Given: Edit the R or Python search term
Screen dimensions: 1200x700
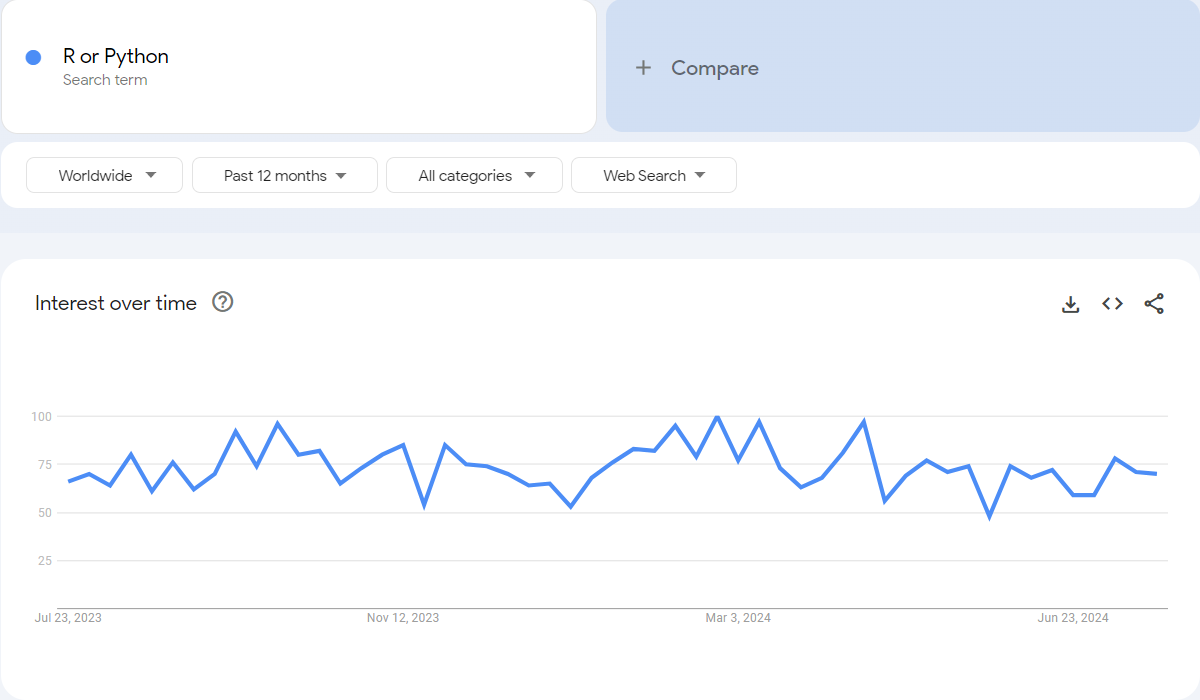Looking at the screenshot, I should 116,56.
